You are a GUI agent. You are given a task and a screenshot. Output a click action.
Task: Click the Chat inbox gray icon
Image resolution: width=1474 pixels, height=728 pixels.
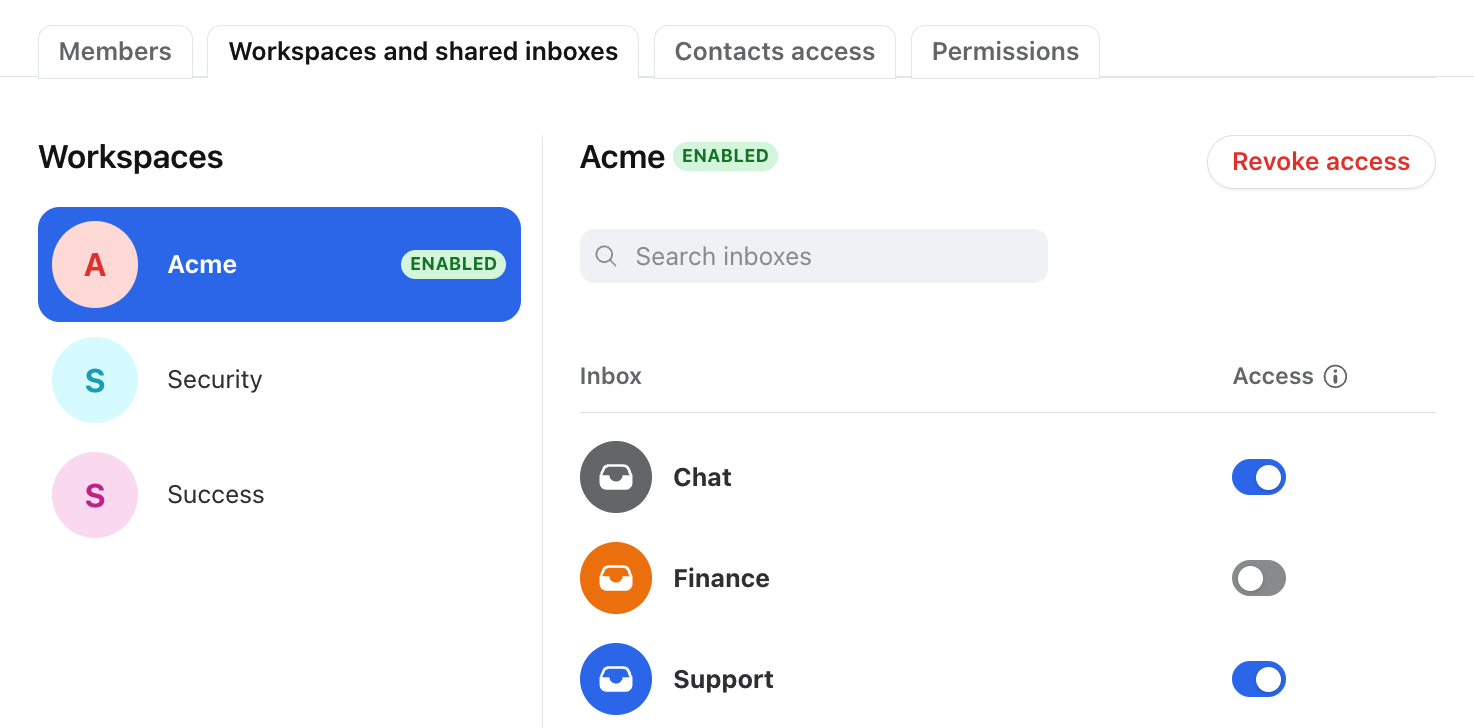[616, 477]
